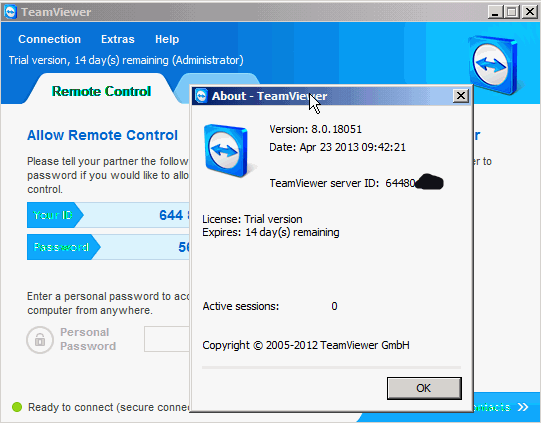Click OK button in About dialog
Viewport: 541px width, 423px height.
coord(424,388)
